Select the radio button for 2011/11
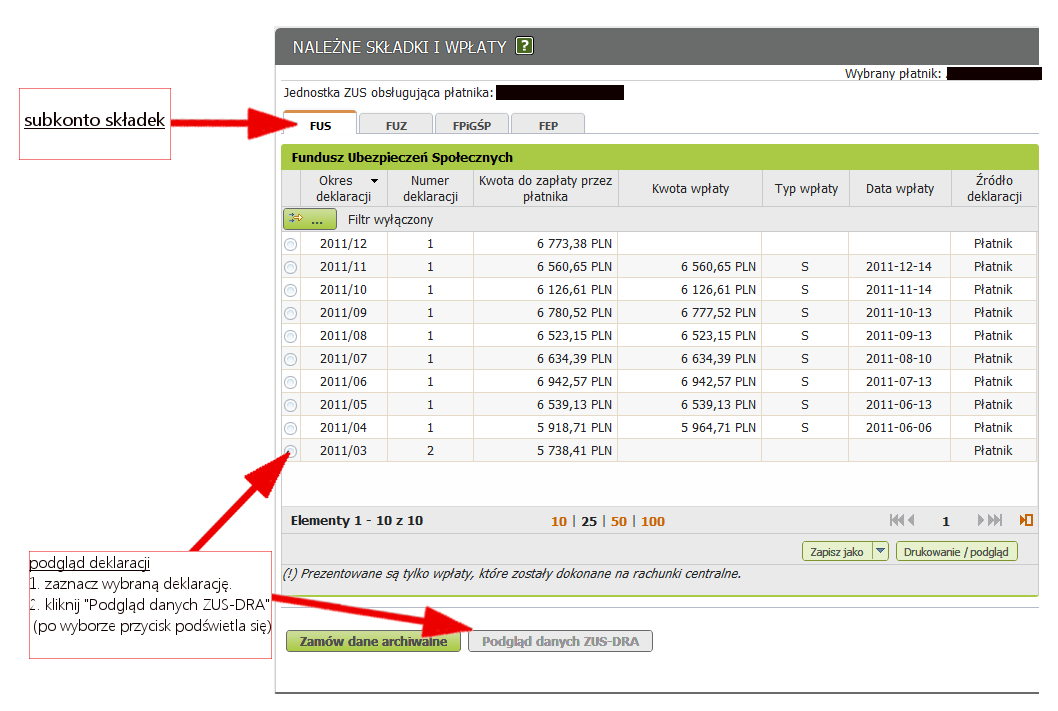 (290, 267)
